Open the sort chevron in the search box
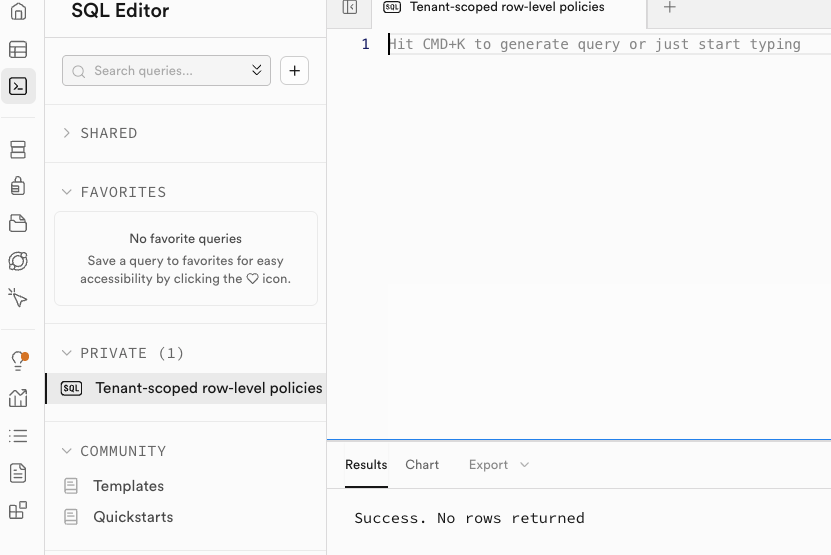 [x=257, y=71]
